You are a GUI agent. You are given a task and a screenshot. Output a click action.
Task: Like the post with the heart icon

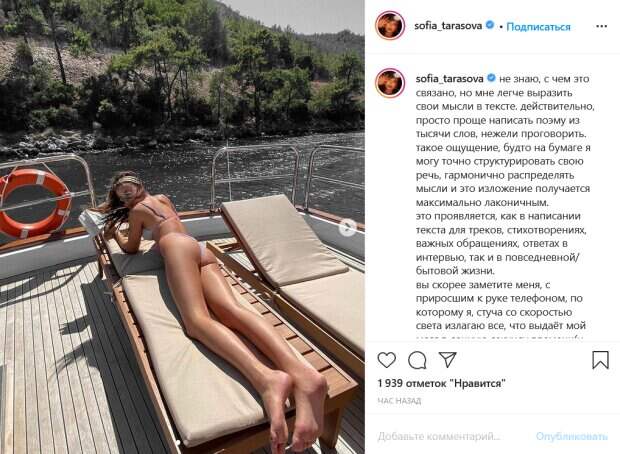click(386, 360)
